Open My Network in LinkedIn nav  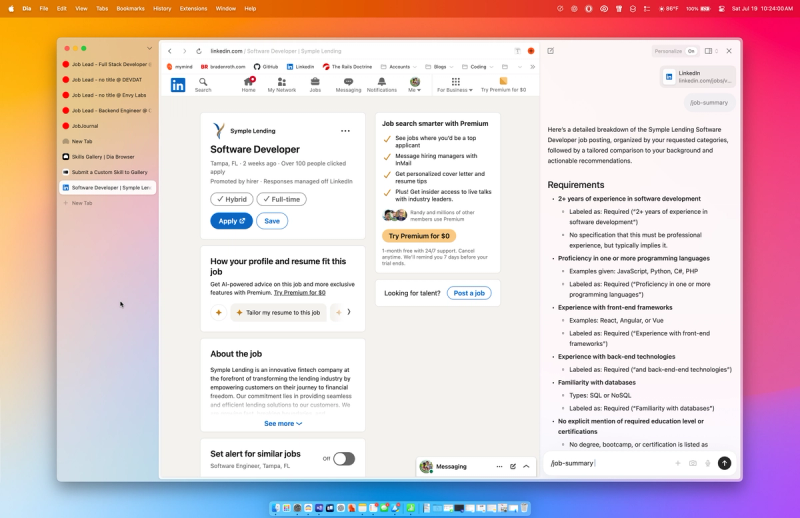pyautogui.click(x=282, y=85)
